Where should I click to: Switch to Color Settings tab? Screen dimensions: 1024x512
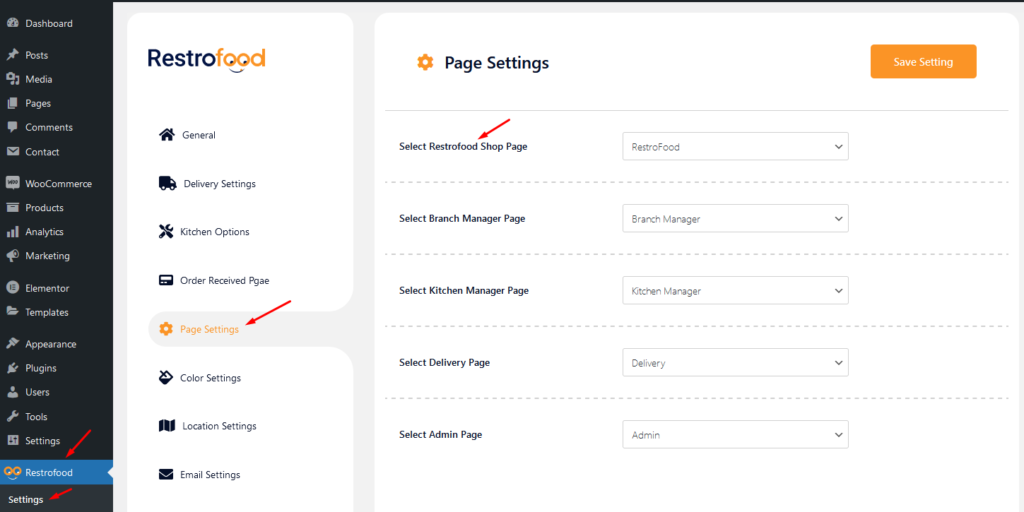(x=210, y=378)
